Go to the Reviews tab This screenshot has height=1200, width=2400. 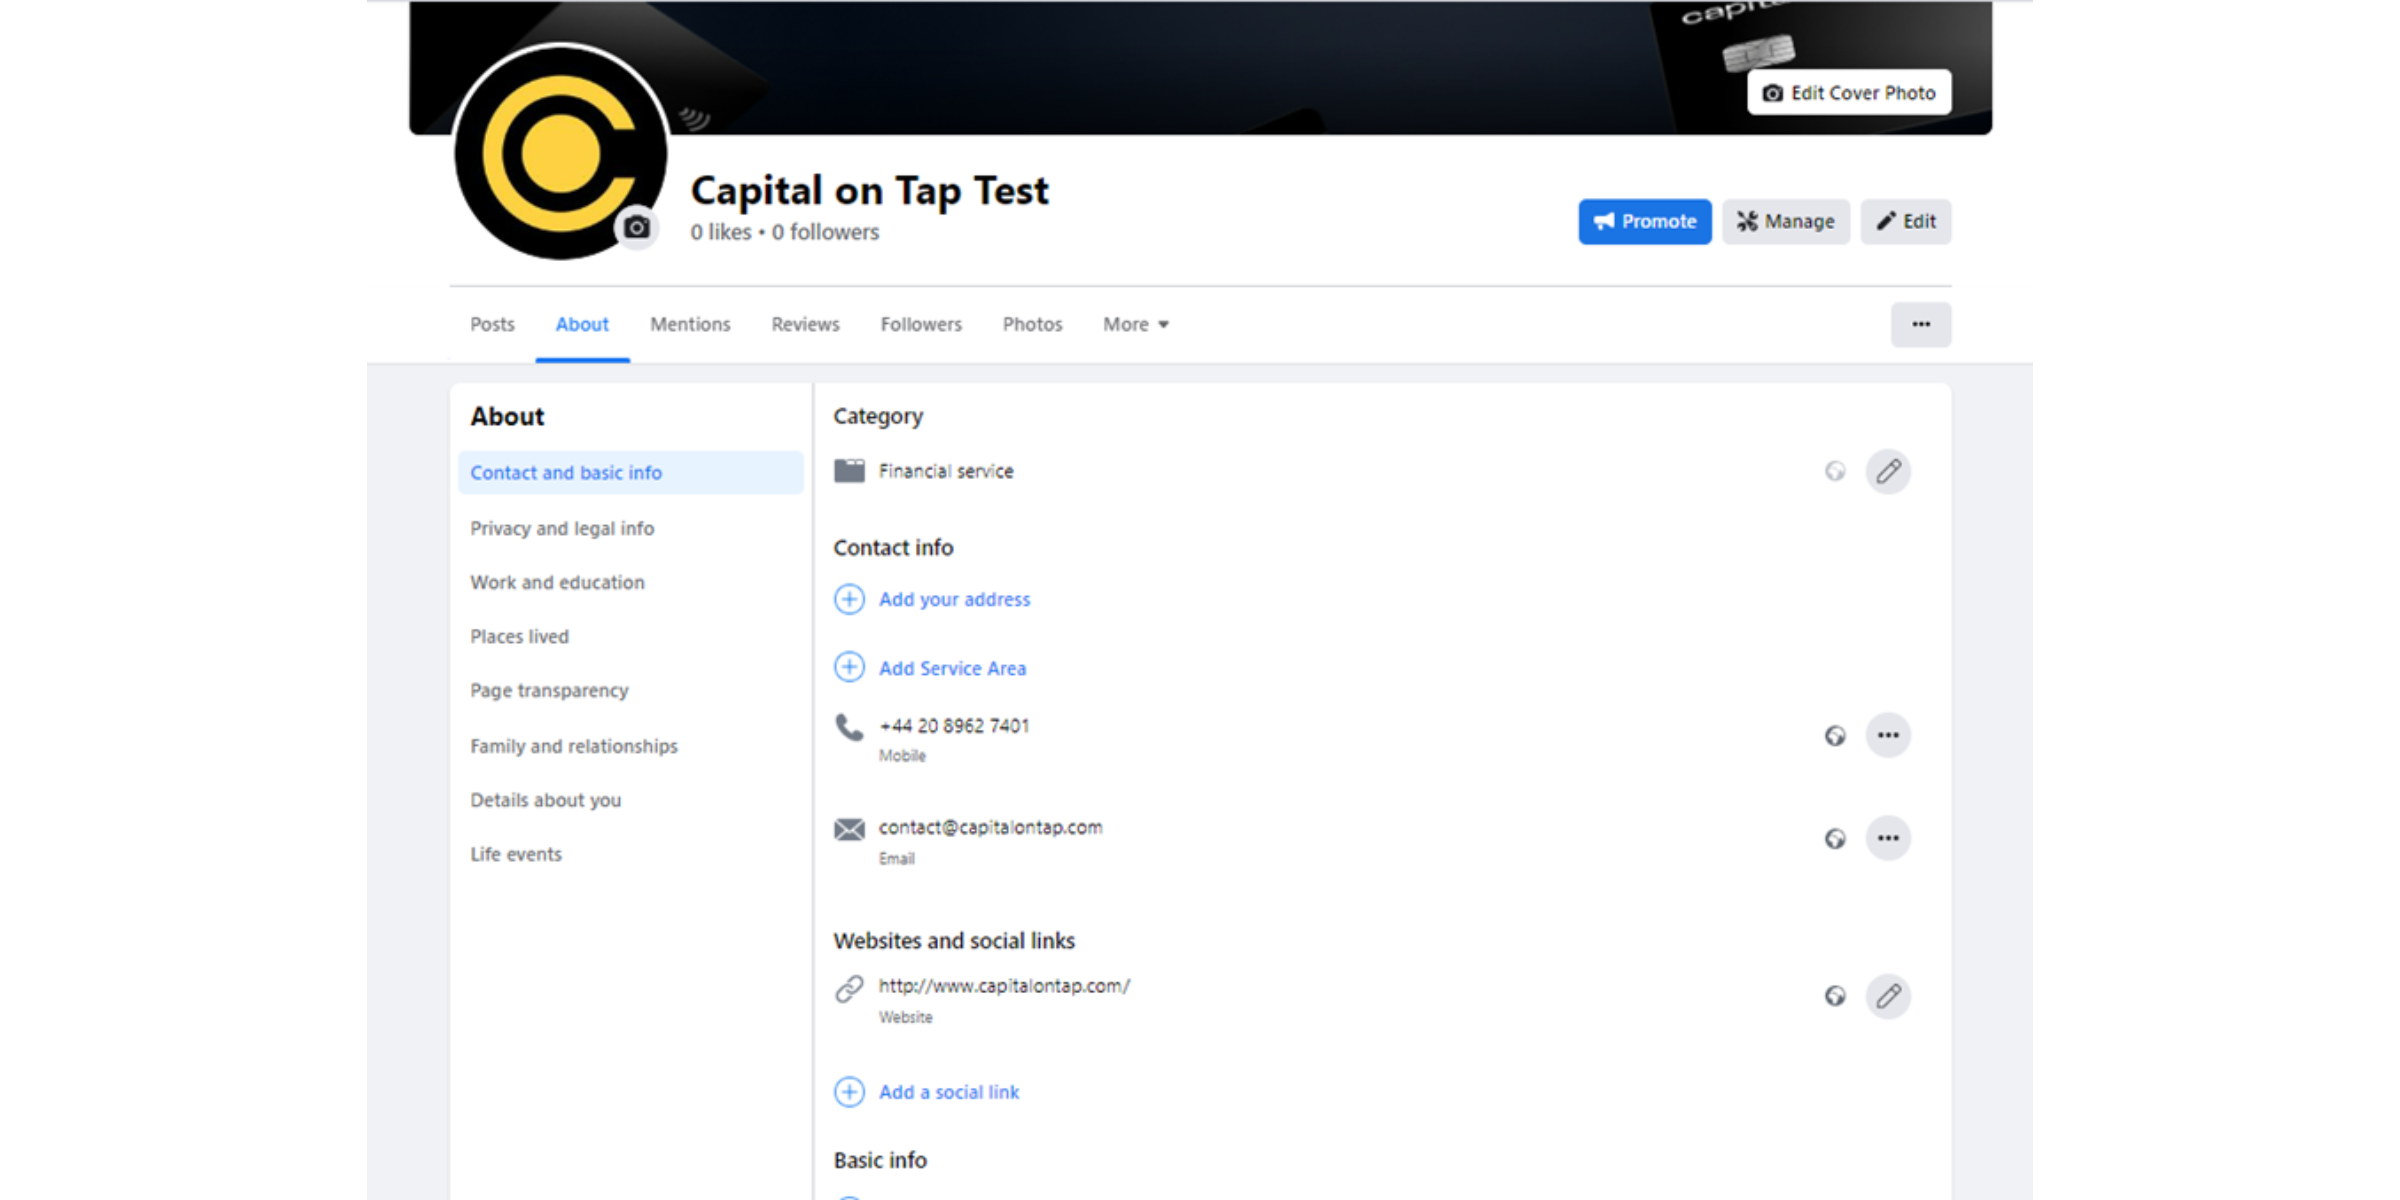coord(805,324)
